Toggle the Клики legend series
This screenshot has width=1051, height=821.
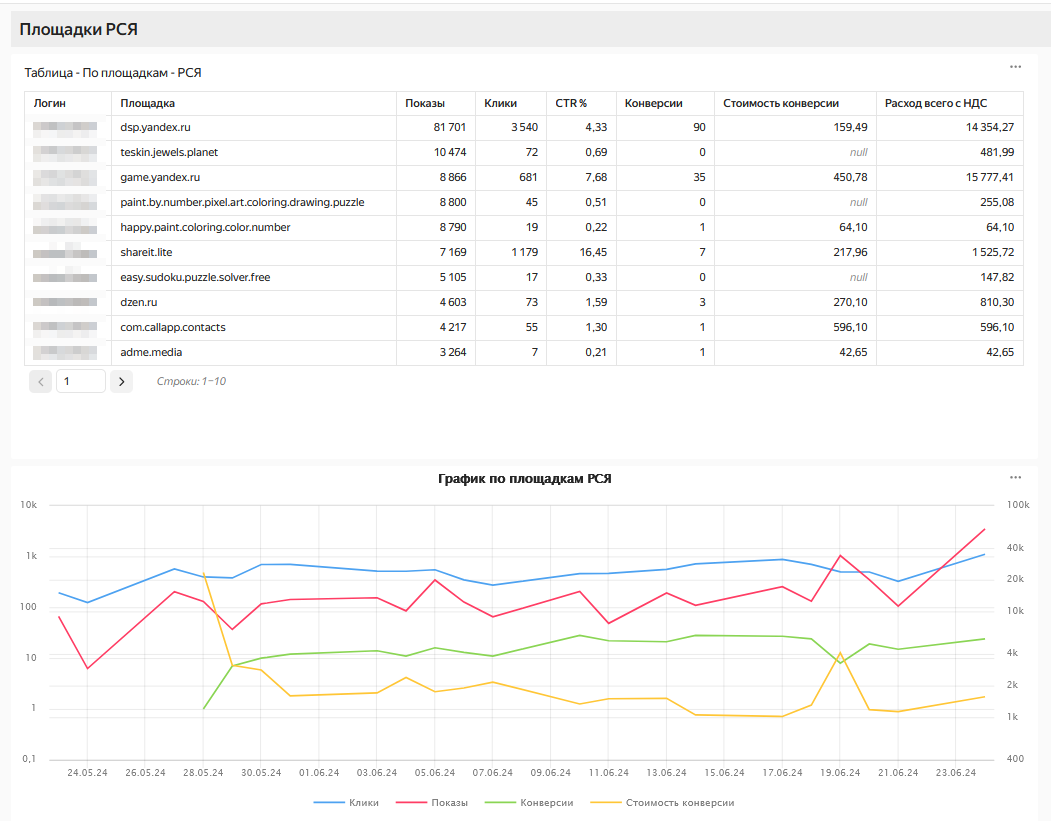[x=347, y=802]
